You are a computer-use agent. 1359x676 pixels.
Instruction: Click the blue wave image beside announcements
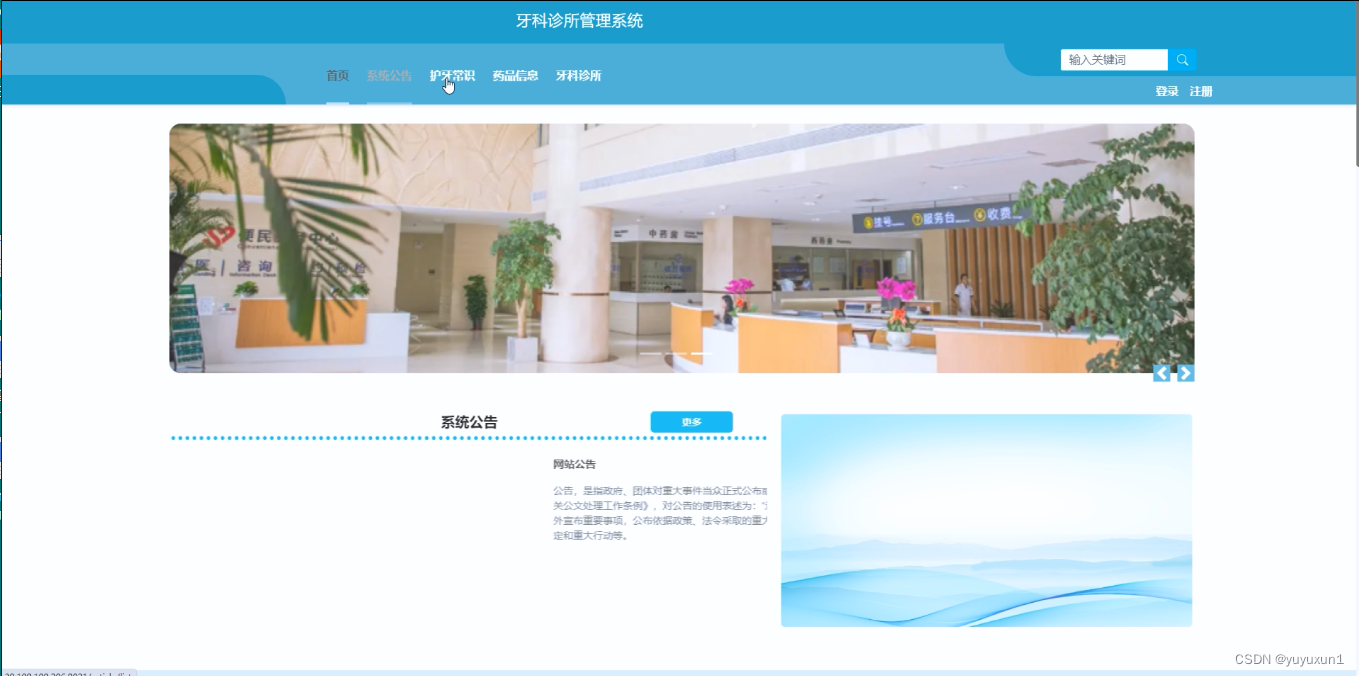986,520
